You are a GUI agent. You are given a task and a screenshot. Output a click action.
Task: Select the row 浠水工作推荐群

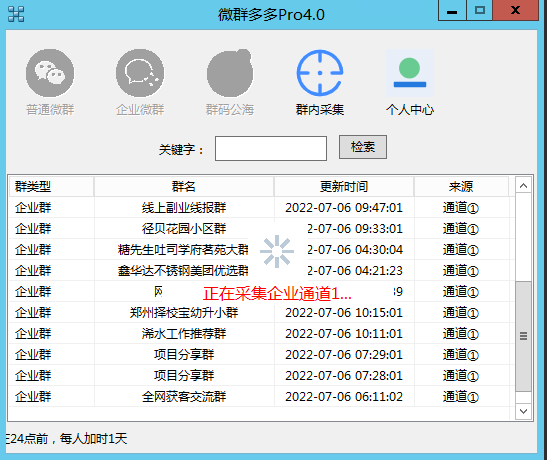point(262,334)
